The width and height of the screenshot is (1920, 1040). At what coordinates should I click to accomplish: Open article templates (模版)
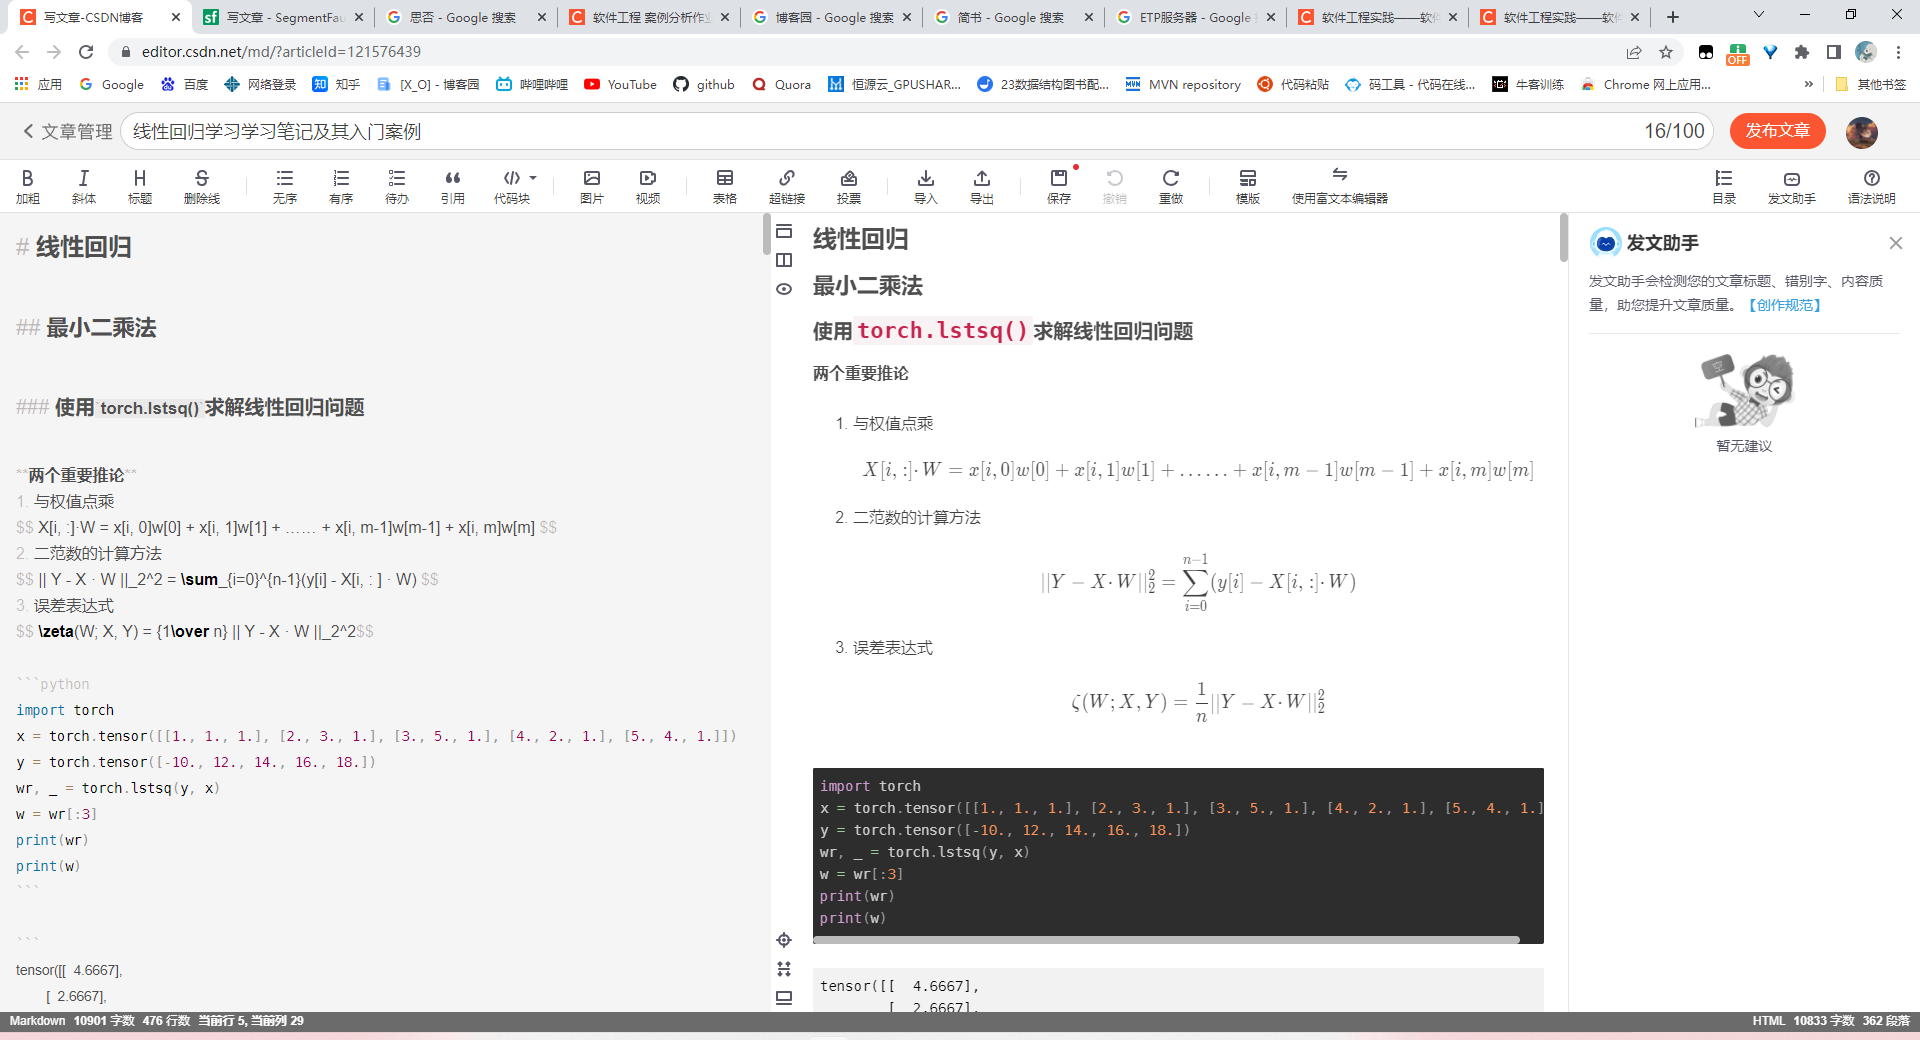pos(1248,186)
